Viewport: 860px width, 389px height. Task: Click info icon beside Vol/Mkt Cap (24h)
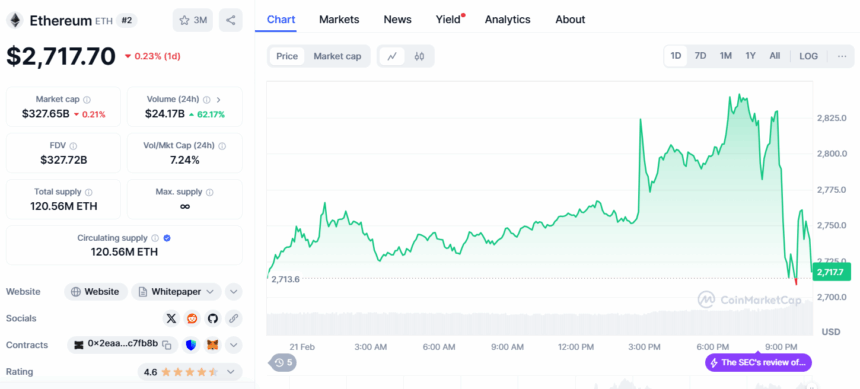222,146
